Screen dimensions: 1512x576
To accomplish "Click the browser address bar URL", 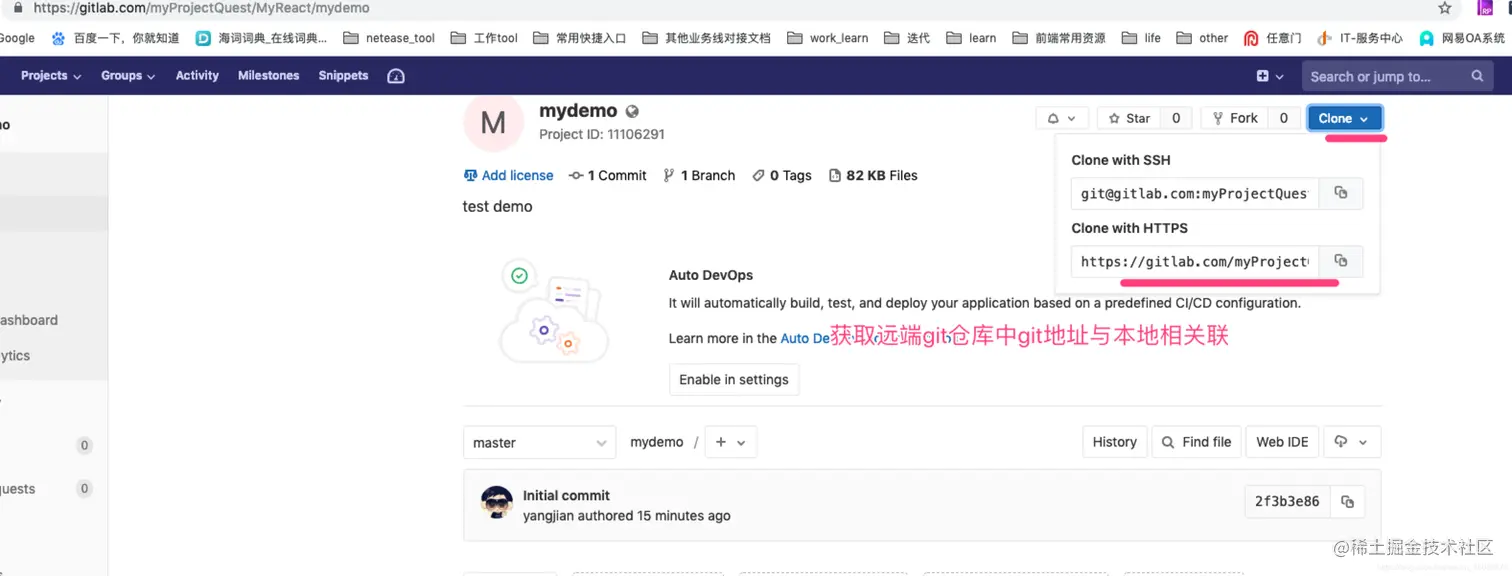I will pyautogui.click(x=201, y=8).
